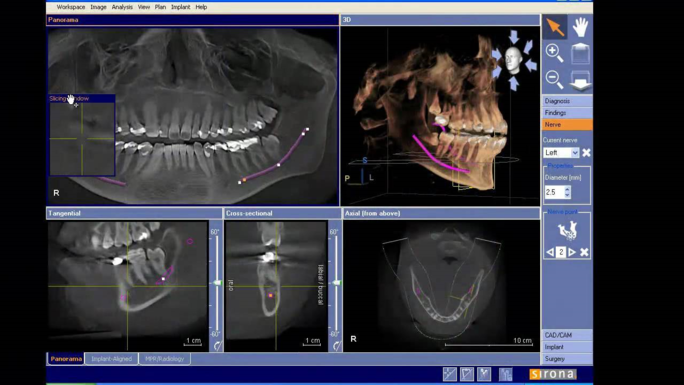This screenshot has height=385, width=684.
Task: Increase the nerve Diameter stepper value
Action: [x=567, y=189]
